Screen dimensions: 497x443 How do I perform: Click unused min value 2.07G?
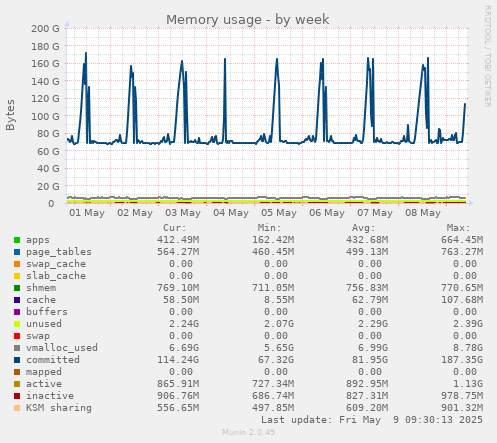[x=279, y=324]
